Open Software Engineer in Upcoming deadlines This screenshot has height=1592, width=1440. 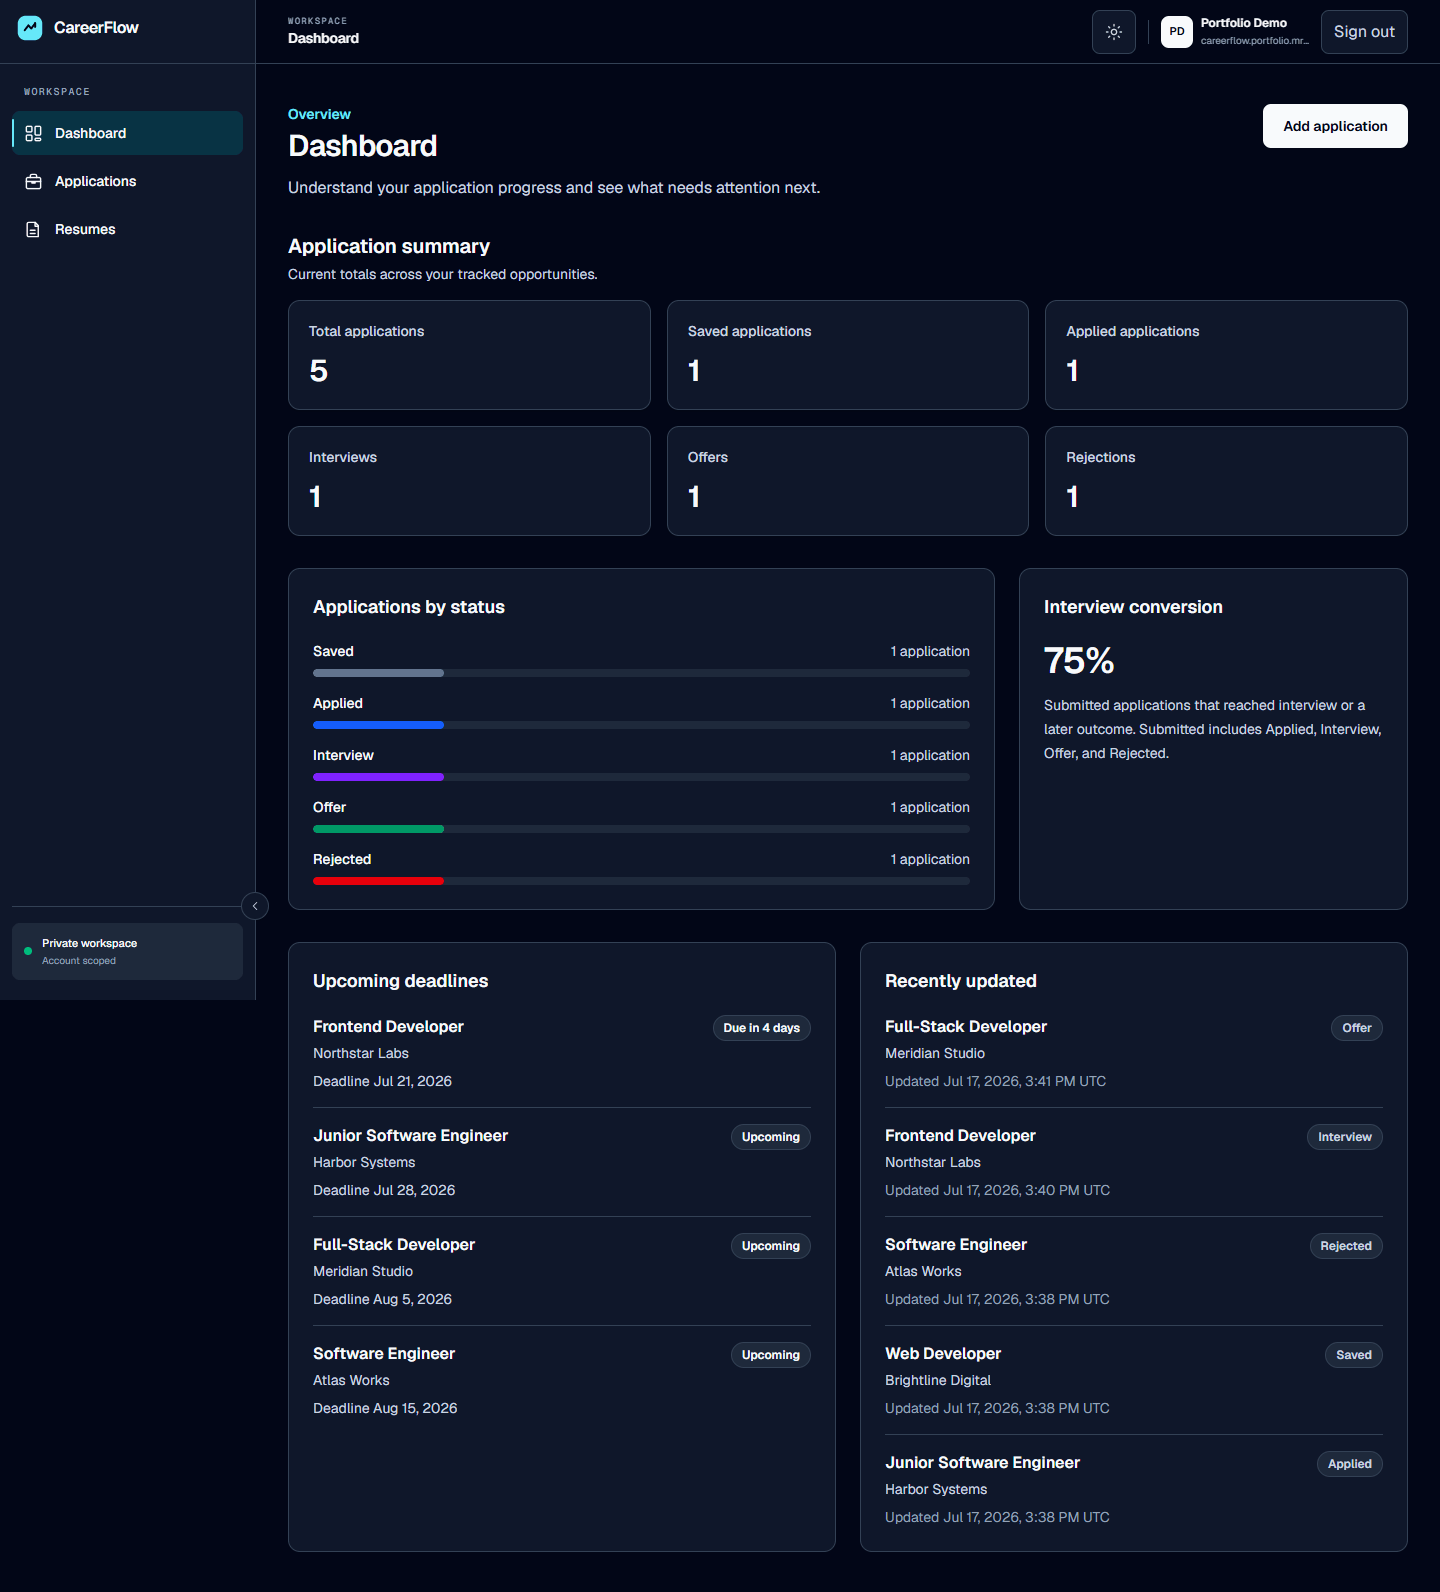pos(384,1354)
